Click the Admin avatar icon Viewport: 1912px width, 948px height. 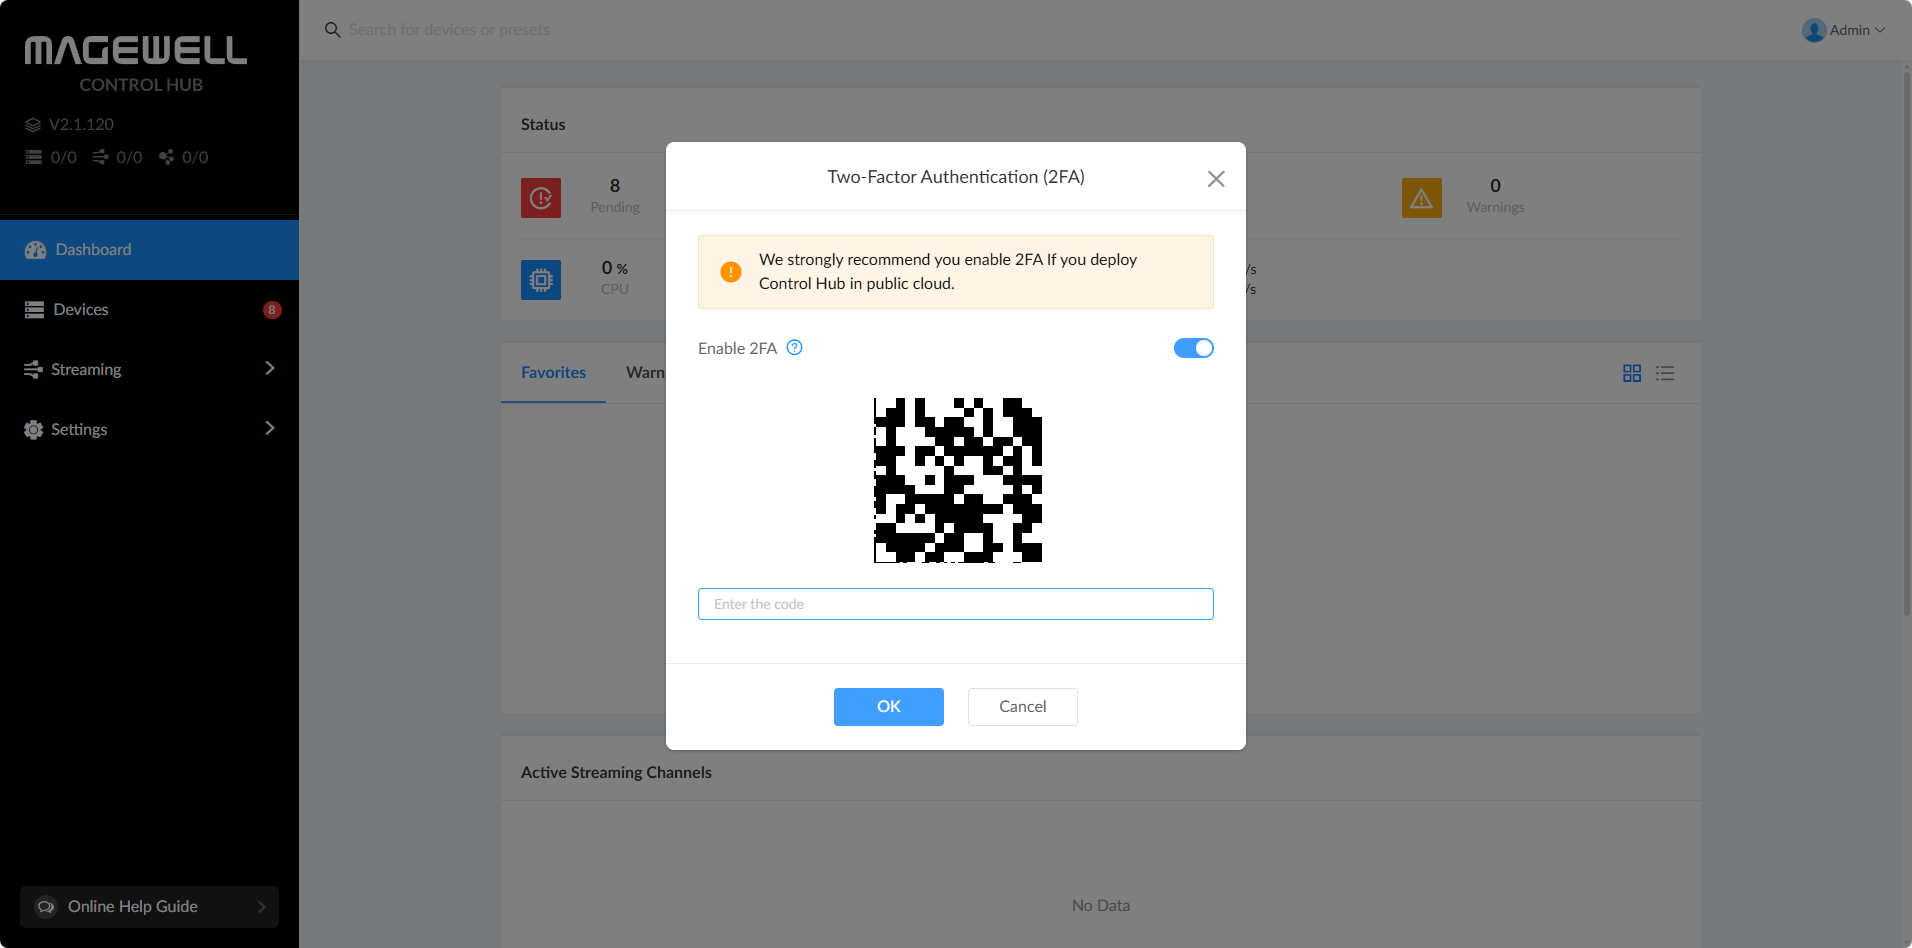(1814, 30)
